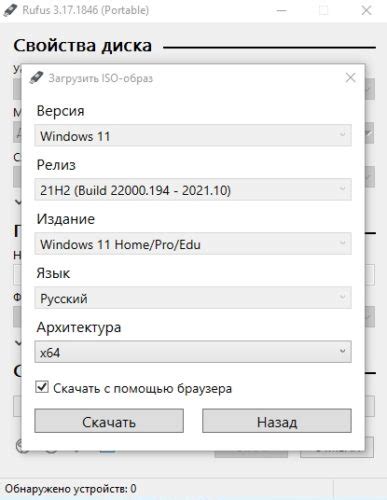Image resolution: width=387 pixels, height=500 pixels.
Task: Expand the Релиз dropdown with 21H2 build
Action: click(x=193, y=189)
